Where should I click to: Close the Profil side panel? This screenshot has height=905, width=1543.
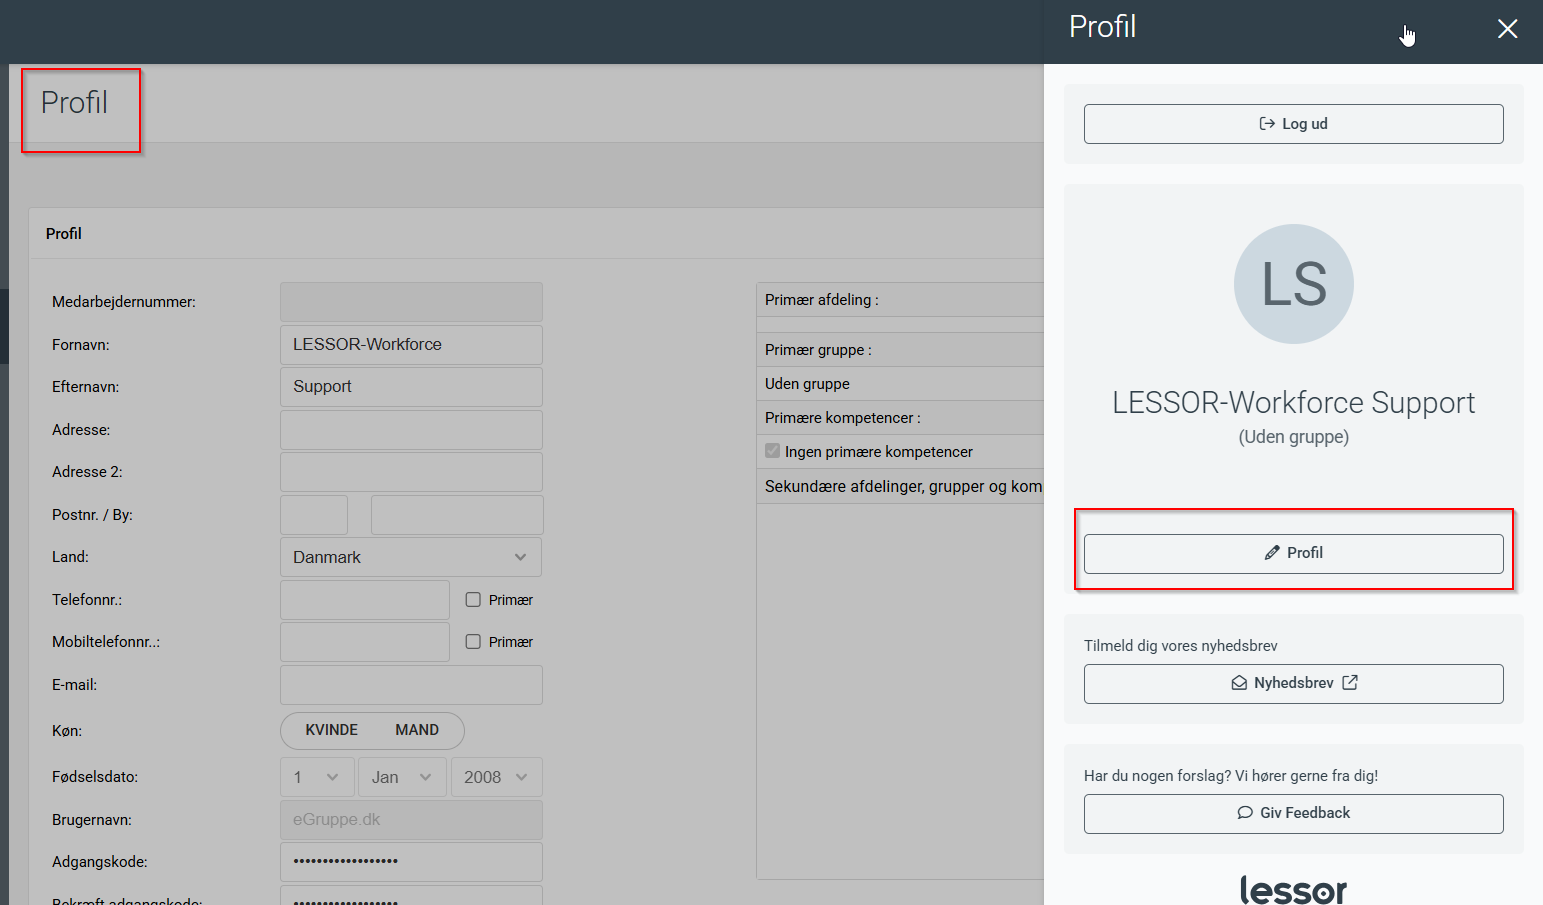(x=1507, y=29)
